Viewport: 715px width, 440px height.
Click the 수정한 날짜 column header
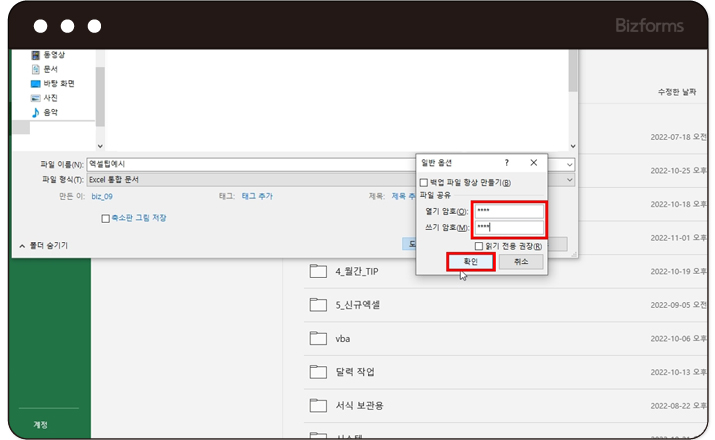(677, 92)
